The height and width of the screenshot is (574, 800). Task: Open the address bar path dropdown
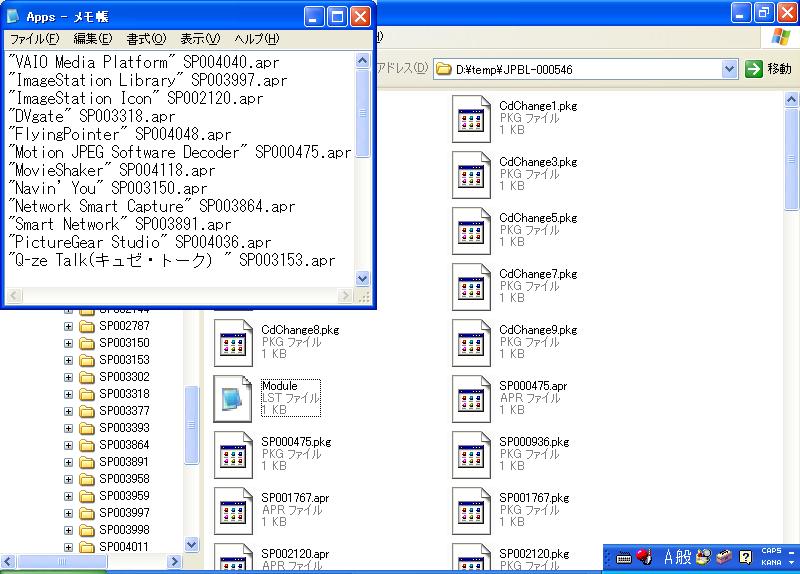click(x=730, y=69)
